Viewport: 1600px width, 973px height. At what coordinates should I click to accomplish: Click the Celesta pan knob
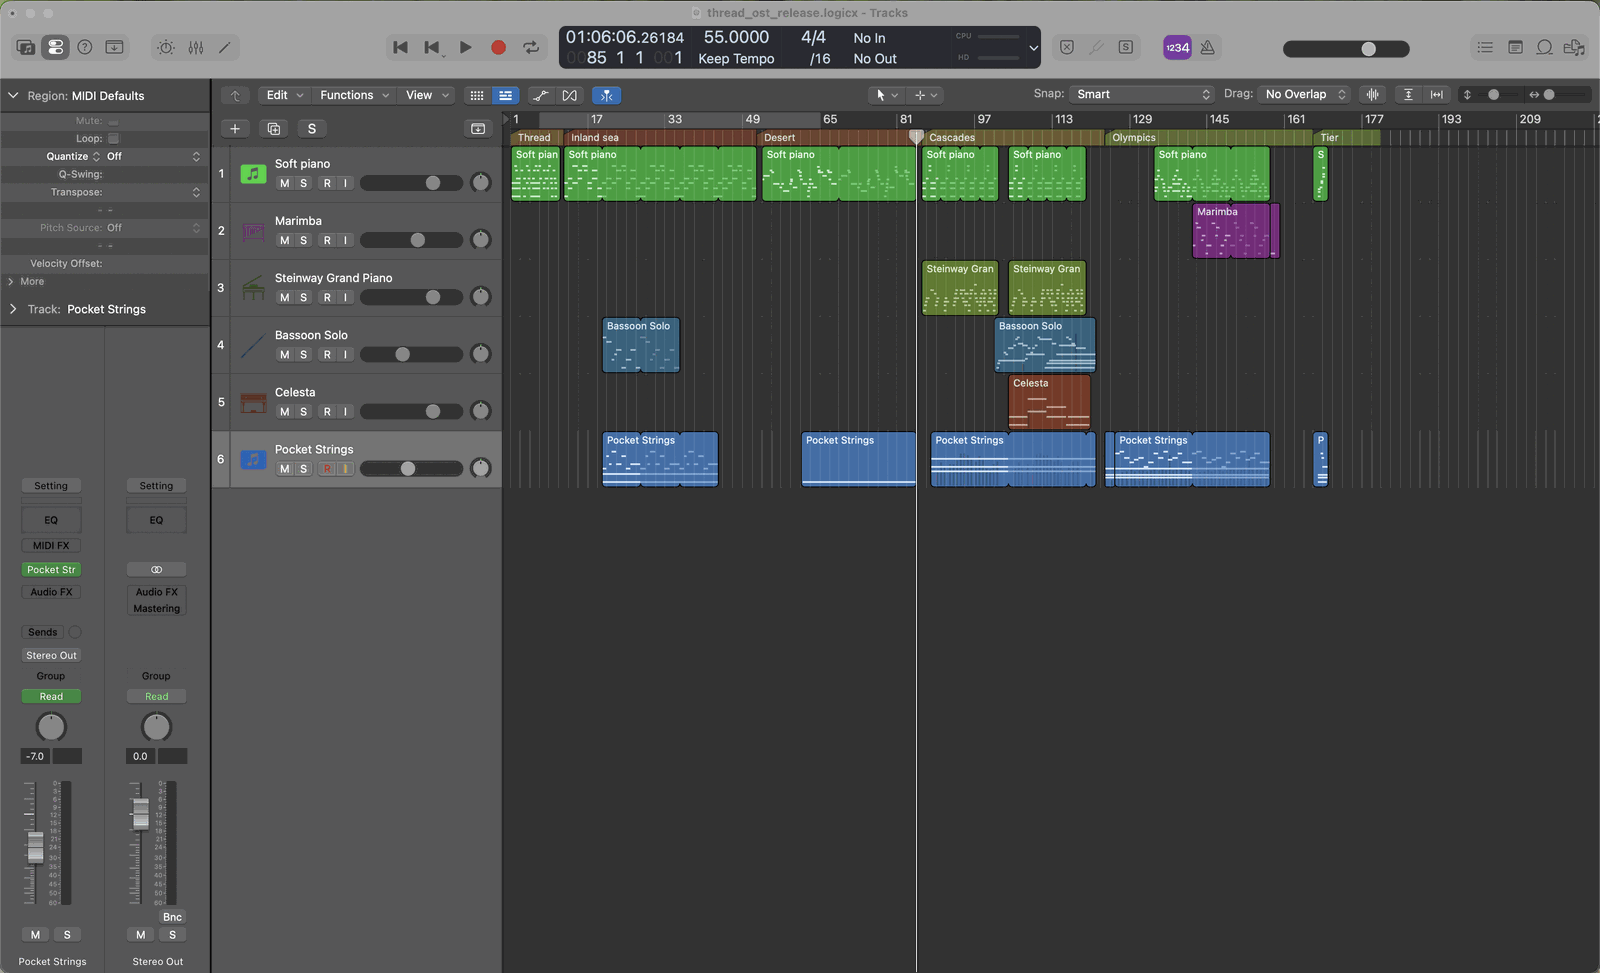point(480,410)
